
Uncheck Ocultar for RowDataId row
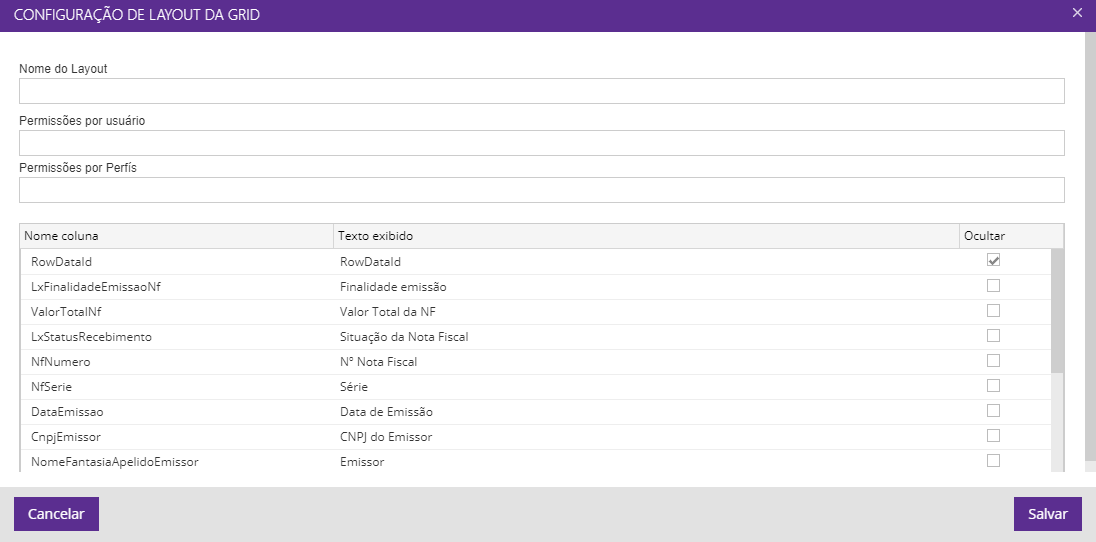[x=993, y=260]
